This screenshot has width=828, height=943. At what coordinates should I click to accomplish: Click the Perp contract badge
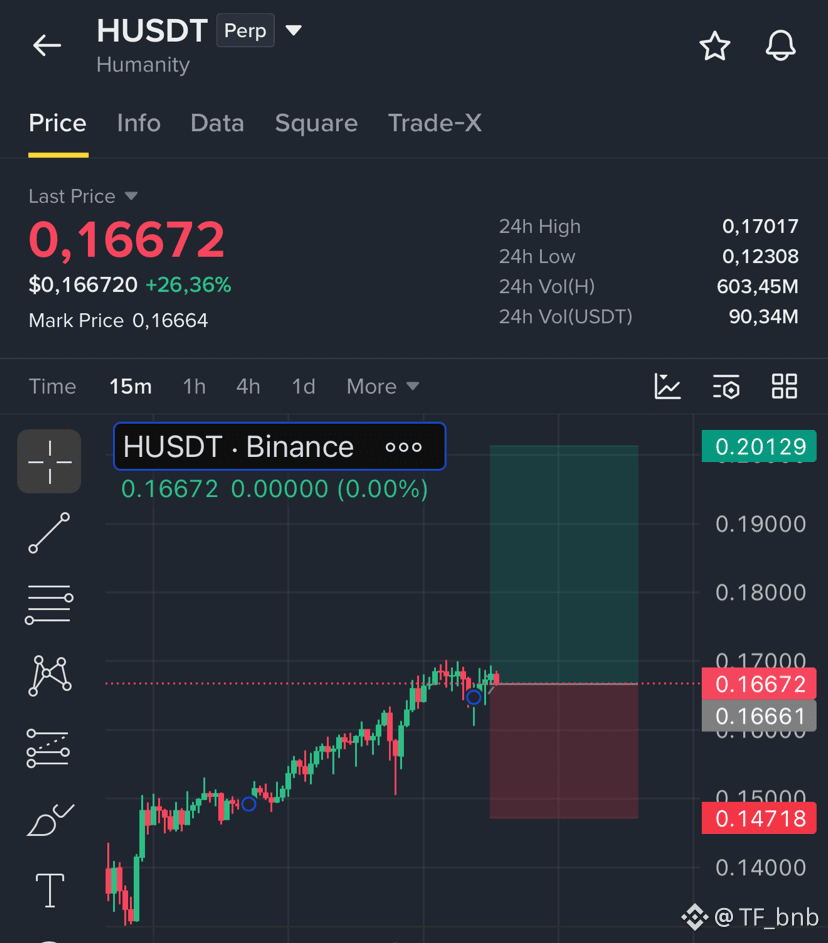245,30
